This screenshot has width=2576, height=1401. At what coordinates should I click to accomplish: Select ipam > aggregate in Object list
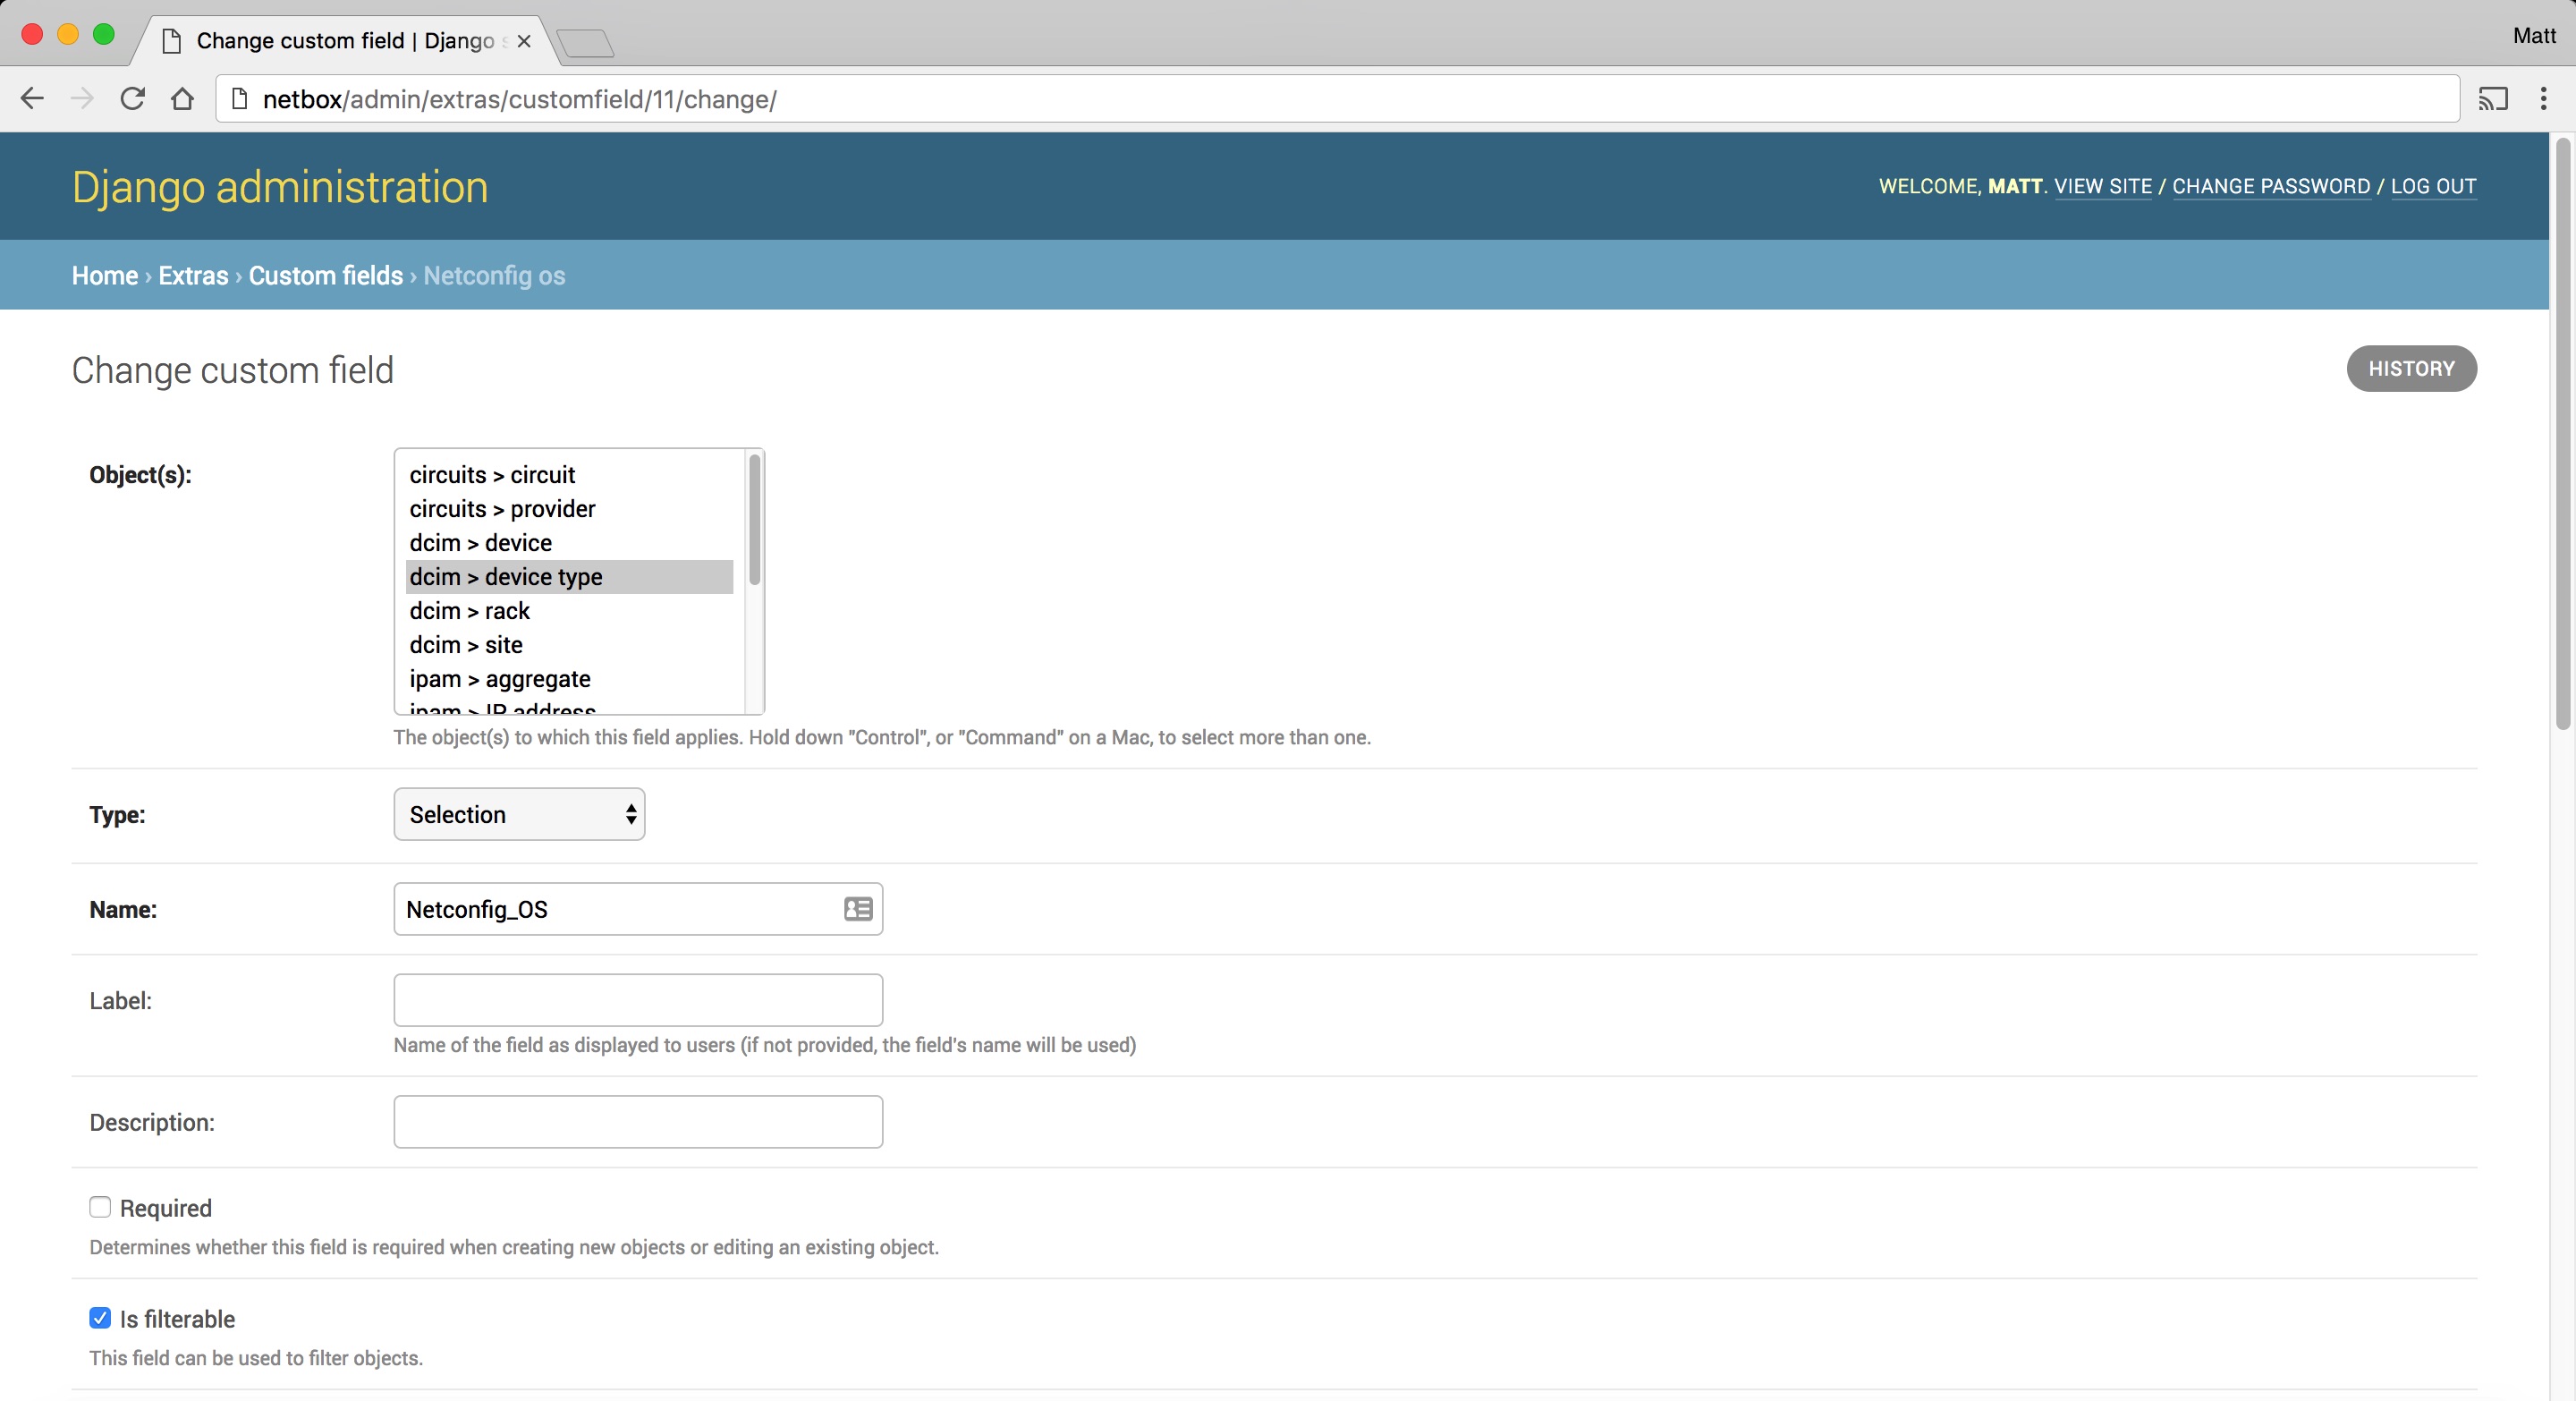coord(569,679)
